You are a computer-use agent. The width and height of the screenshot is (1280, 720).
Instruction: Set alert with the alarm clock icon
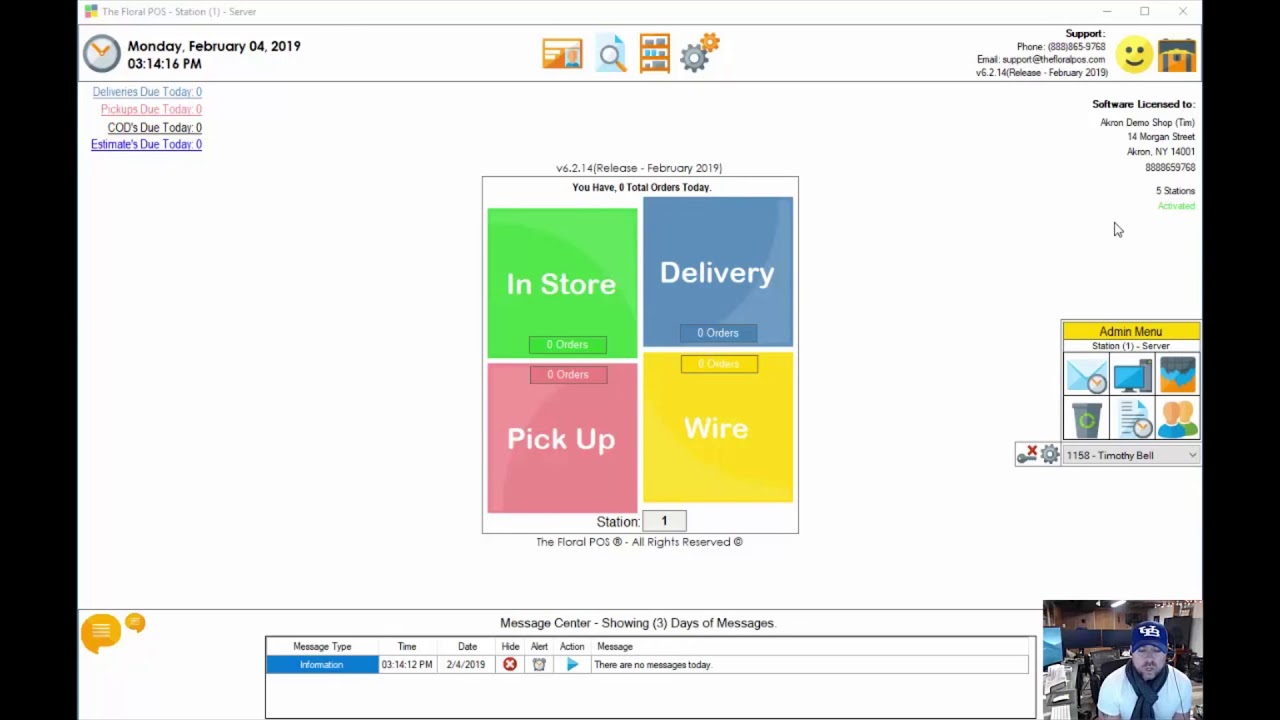tap(539, 664)
